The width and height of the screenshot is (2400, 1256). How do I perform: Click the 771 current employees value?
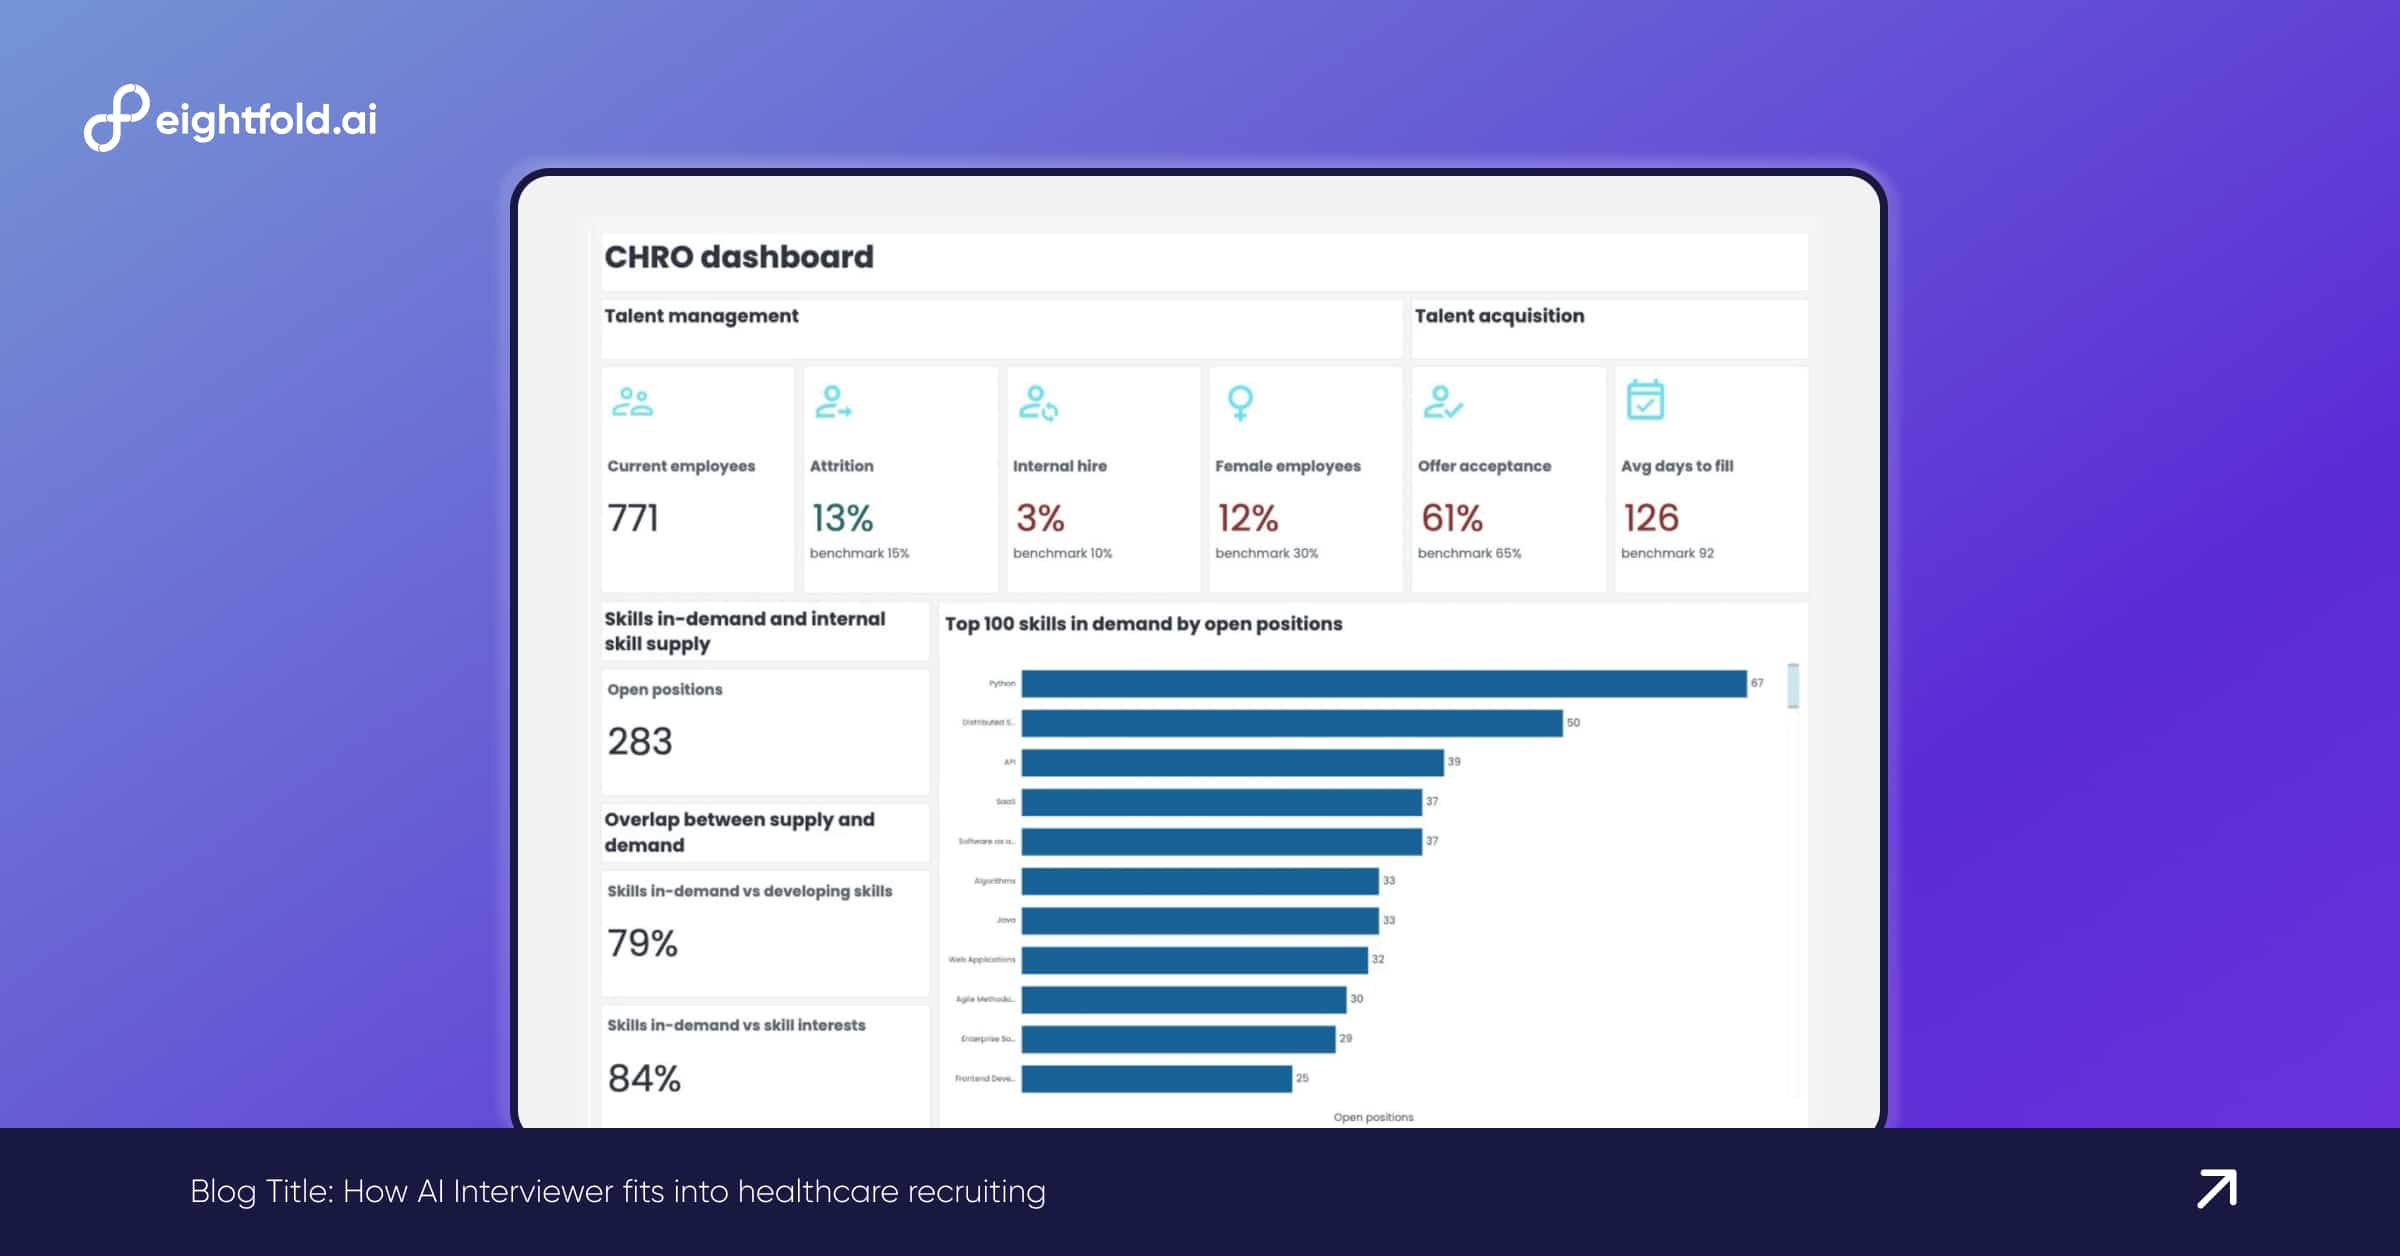[x=633, y=518]
